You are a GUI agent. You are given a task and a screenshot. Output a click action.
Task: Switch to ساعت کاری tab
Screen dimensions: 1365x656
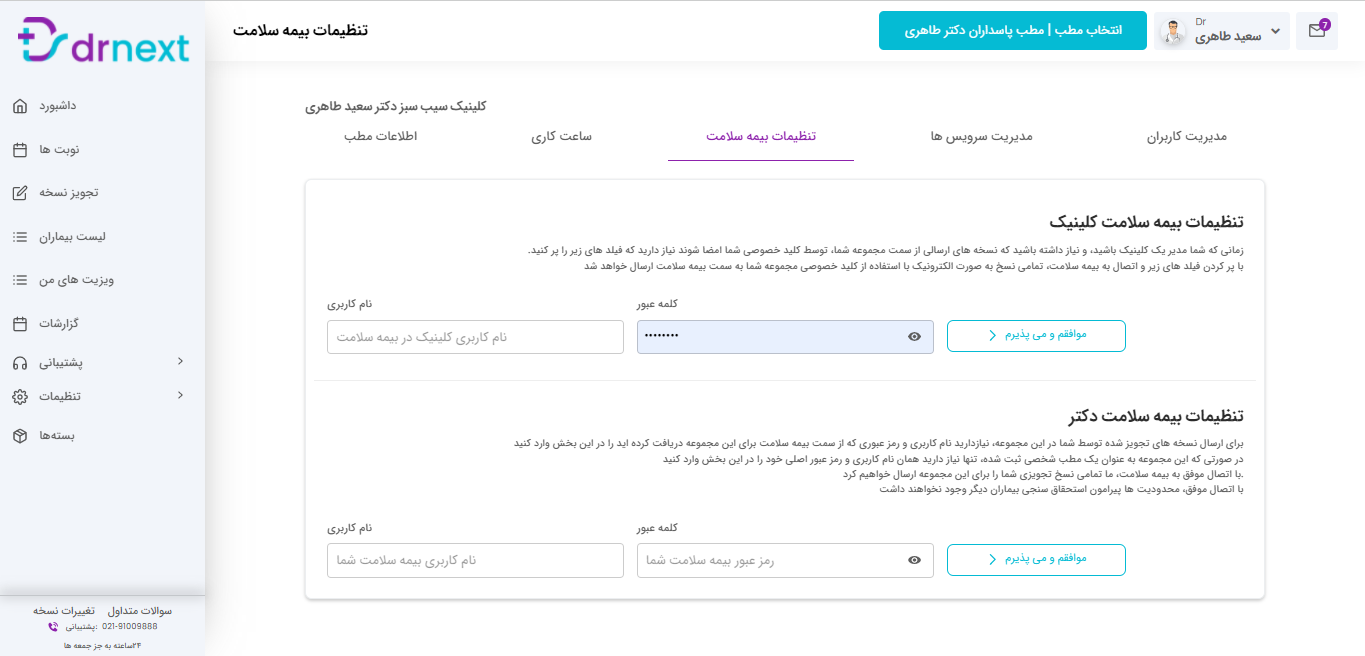(562, 136)
